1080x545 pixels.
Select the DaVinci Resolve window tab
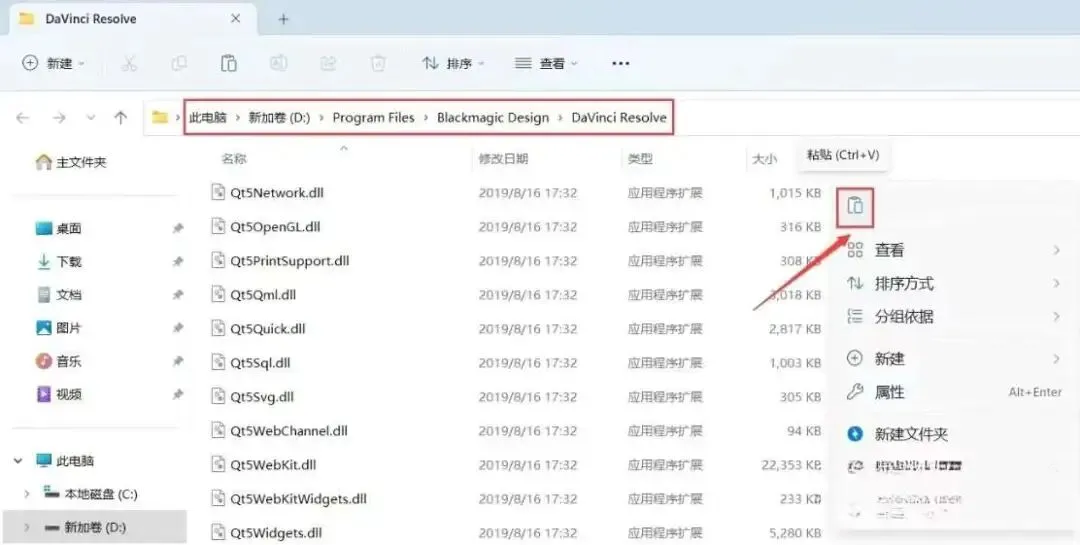(x=131, y=19)
